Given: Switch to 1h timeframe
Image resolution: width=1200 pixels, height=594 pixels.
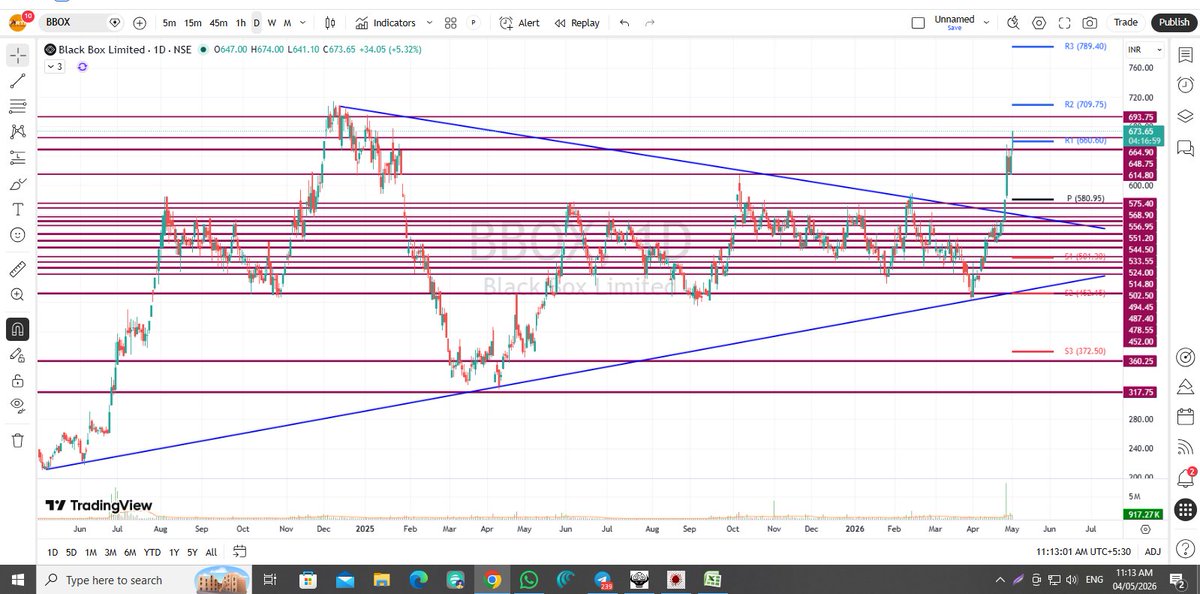Looking at the screenshot, I should pyautogui.click(x=241, y=22).
